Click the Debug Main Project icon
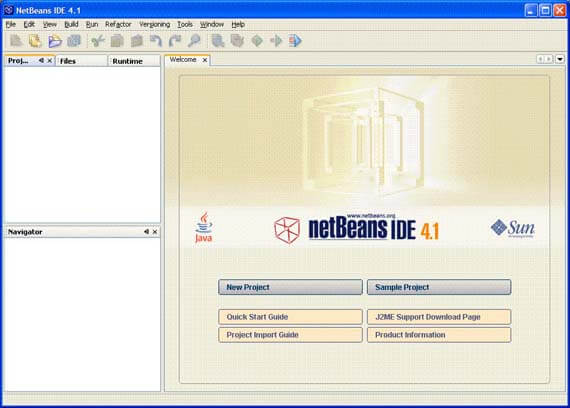Viewport: 570px width, 408px height. 276,41
